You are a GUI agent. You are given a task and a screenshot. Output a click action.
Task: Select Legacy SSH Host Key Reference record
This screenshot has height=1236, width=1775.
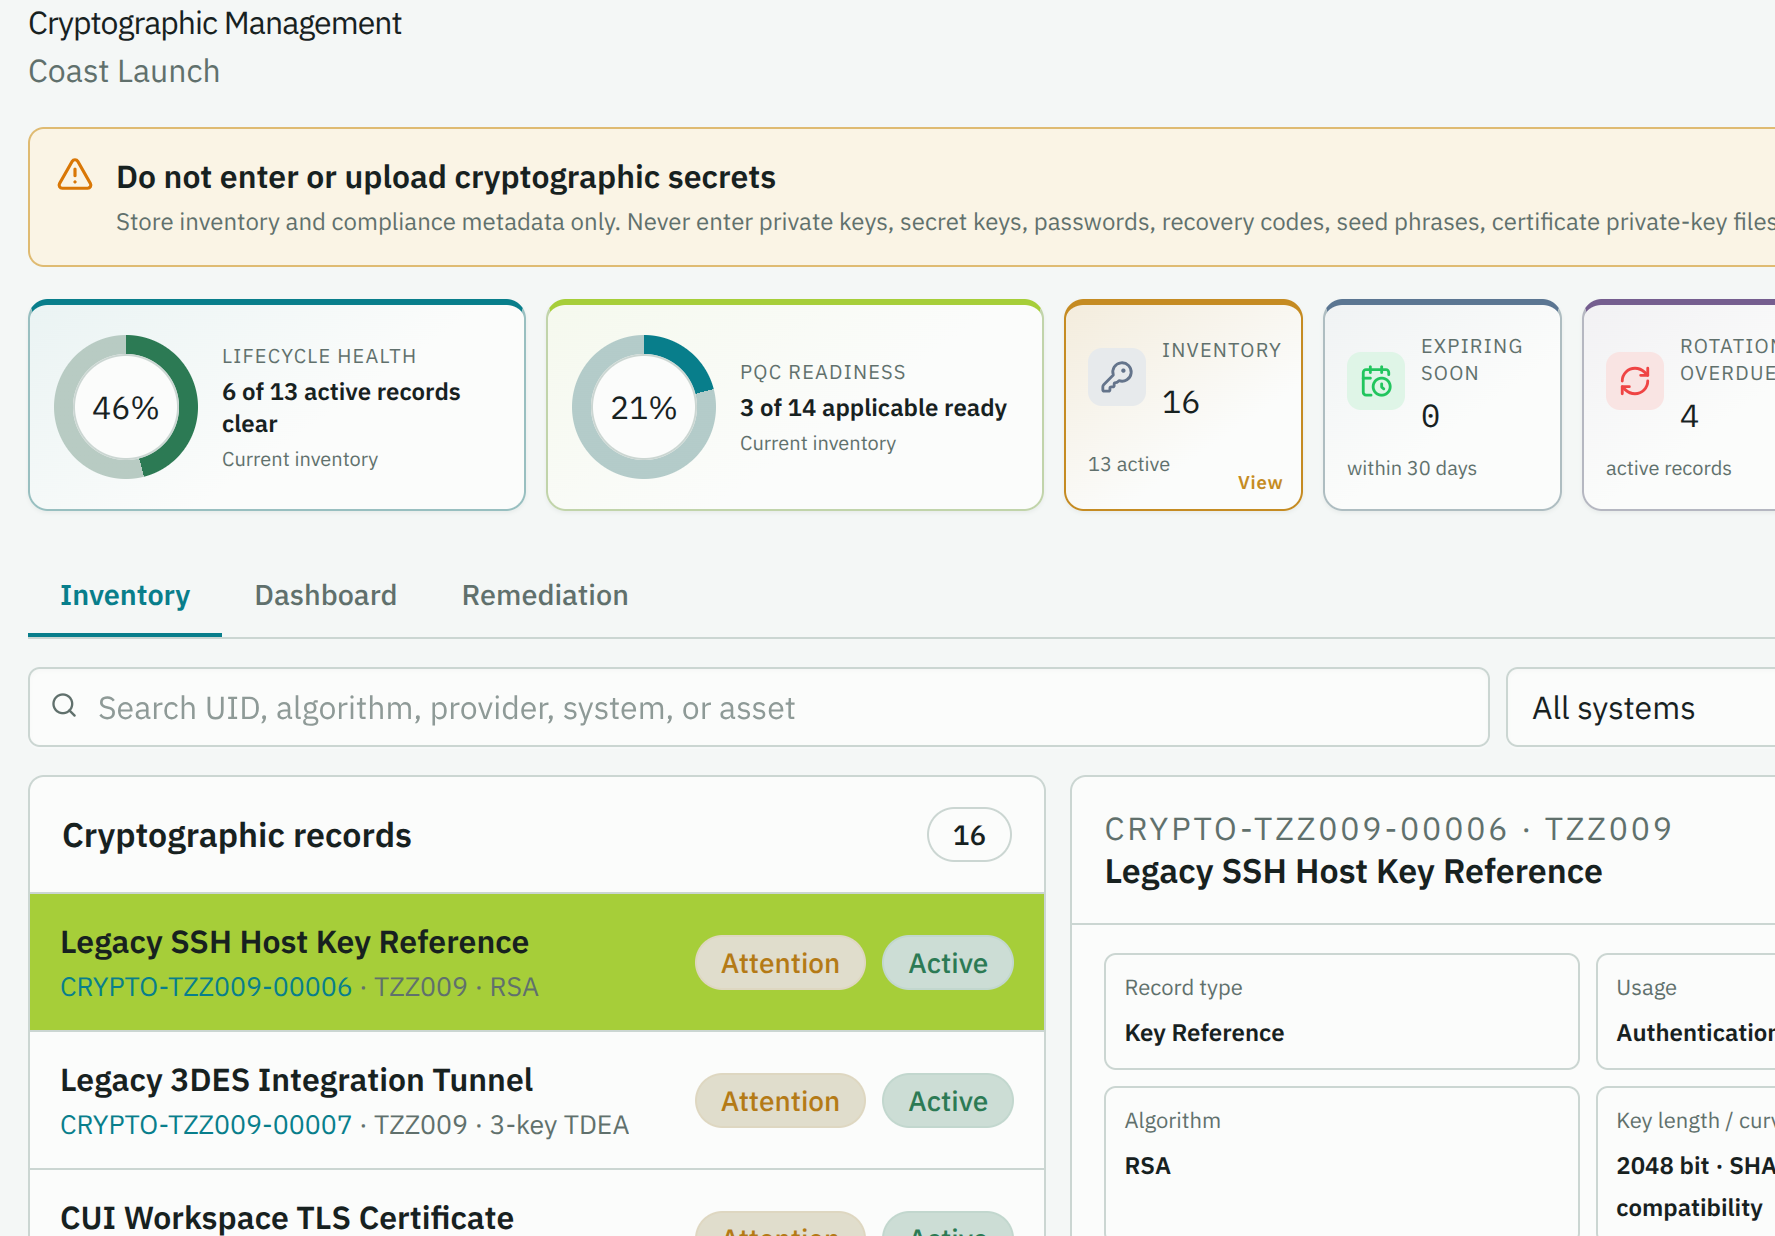pos(537,963)
